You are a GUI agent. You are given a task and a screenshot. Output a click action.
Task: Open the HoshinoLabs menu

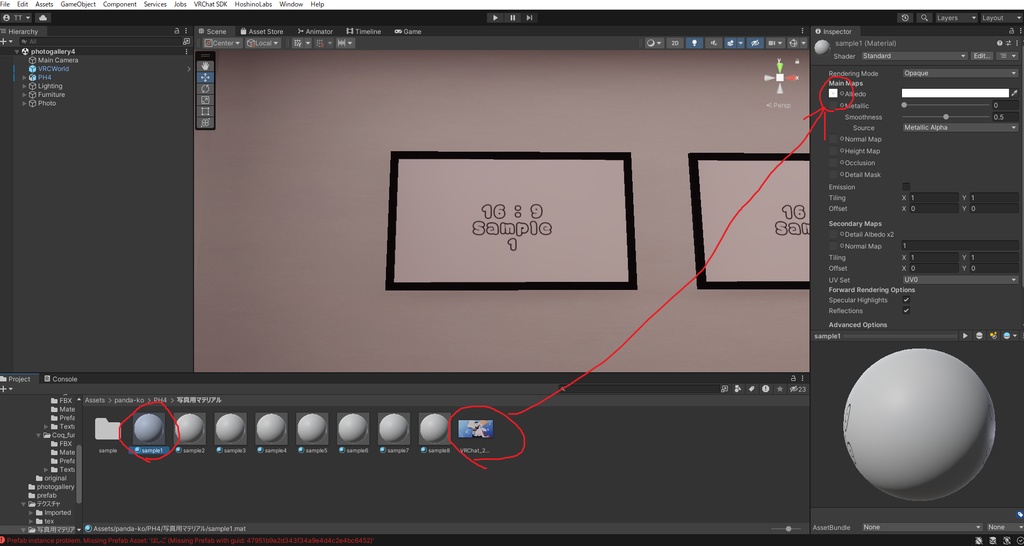[x=253, y=4]
